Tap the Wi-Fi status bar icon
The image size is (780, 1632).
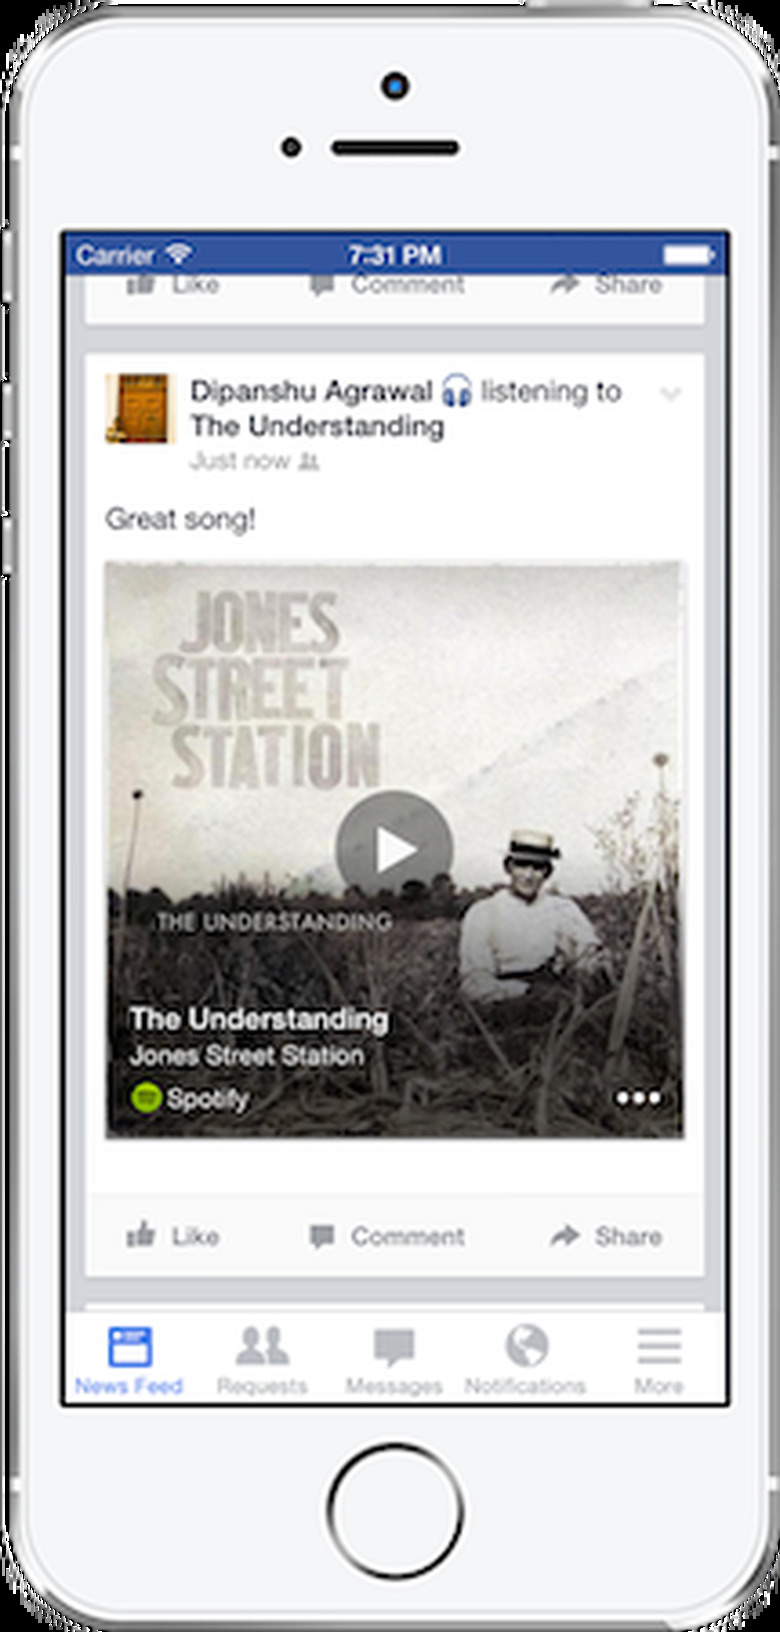(178, 254)
